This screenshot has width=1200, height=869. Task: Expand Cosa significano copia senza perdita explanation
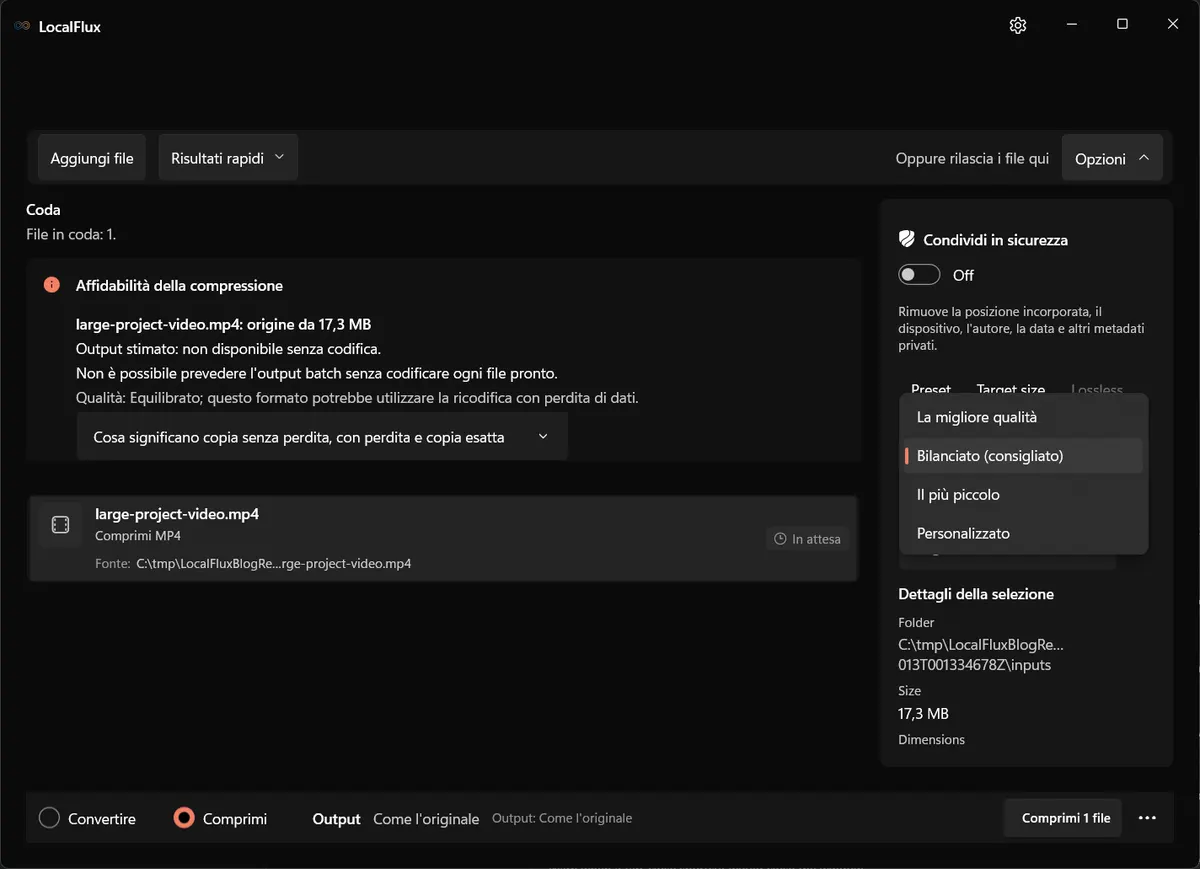click(322, 437)
